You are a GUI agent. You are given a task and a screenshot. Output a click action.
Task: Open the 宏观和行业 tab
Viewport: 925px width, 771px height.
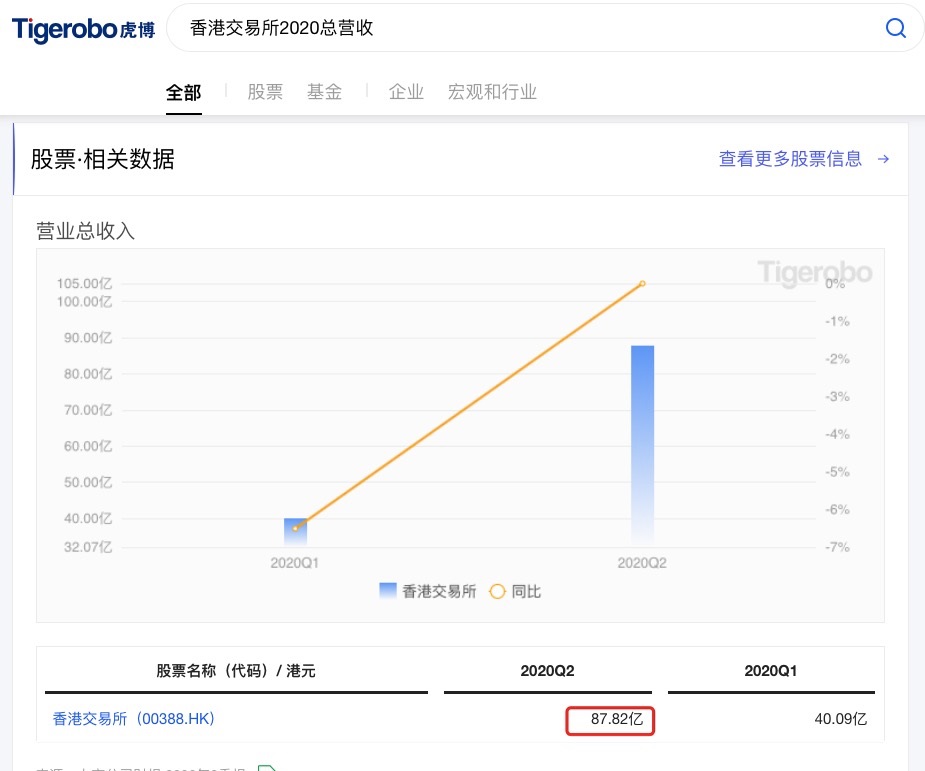click(492, 92)
